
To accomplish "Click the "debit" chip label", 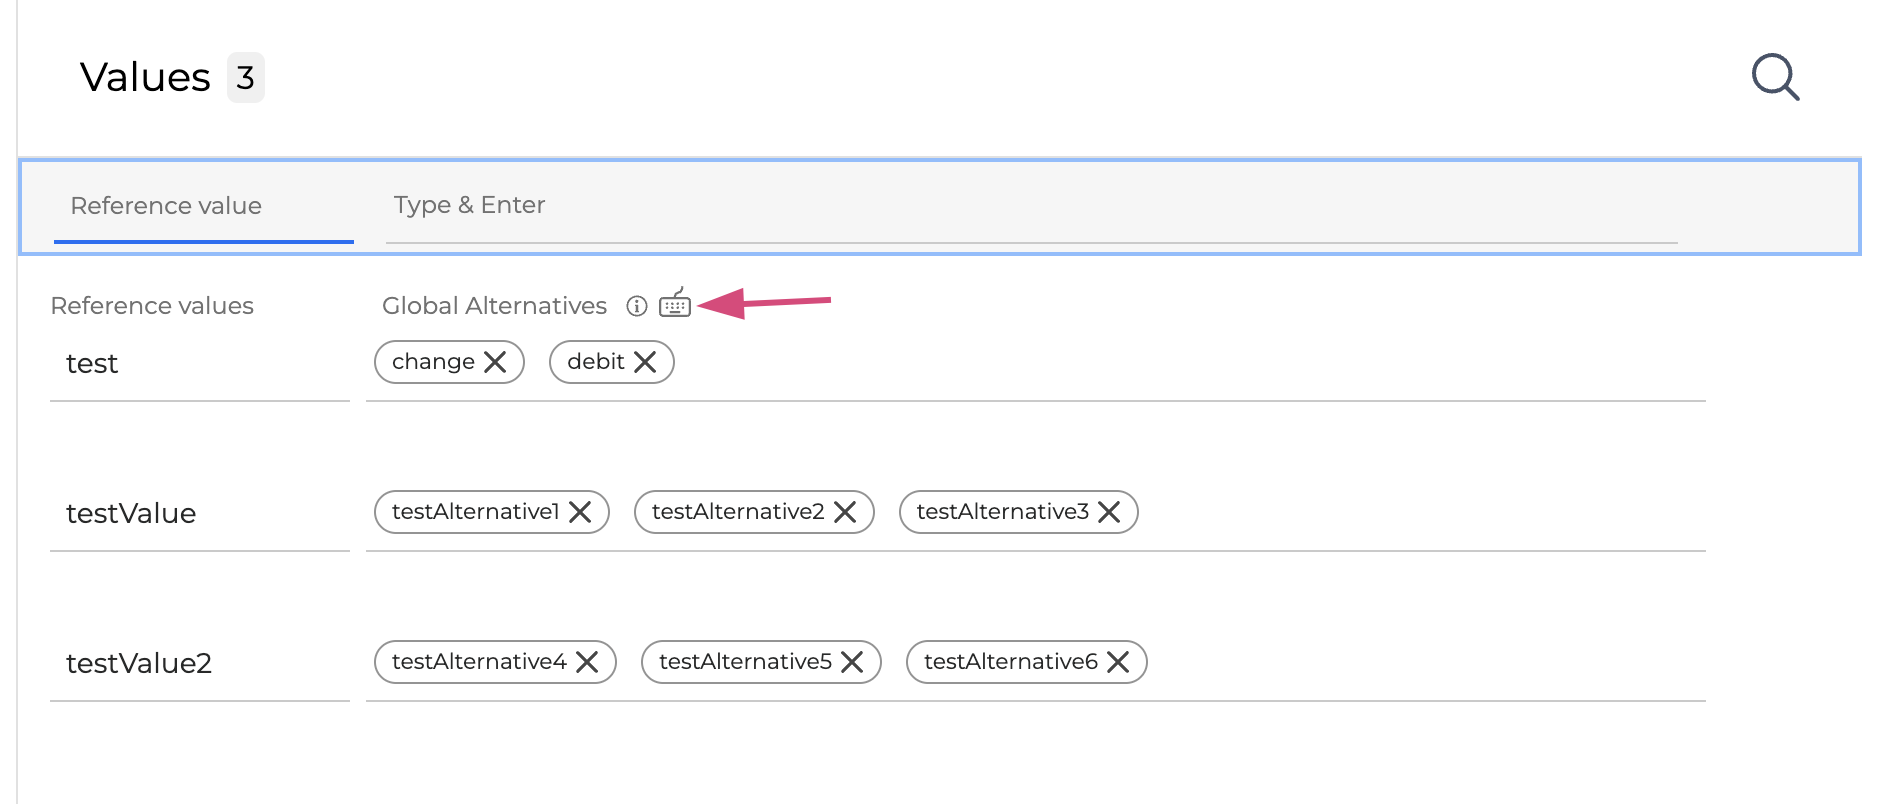I will [595, 362].
